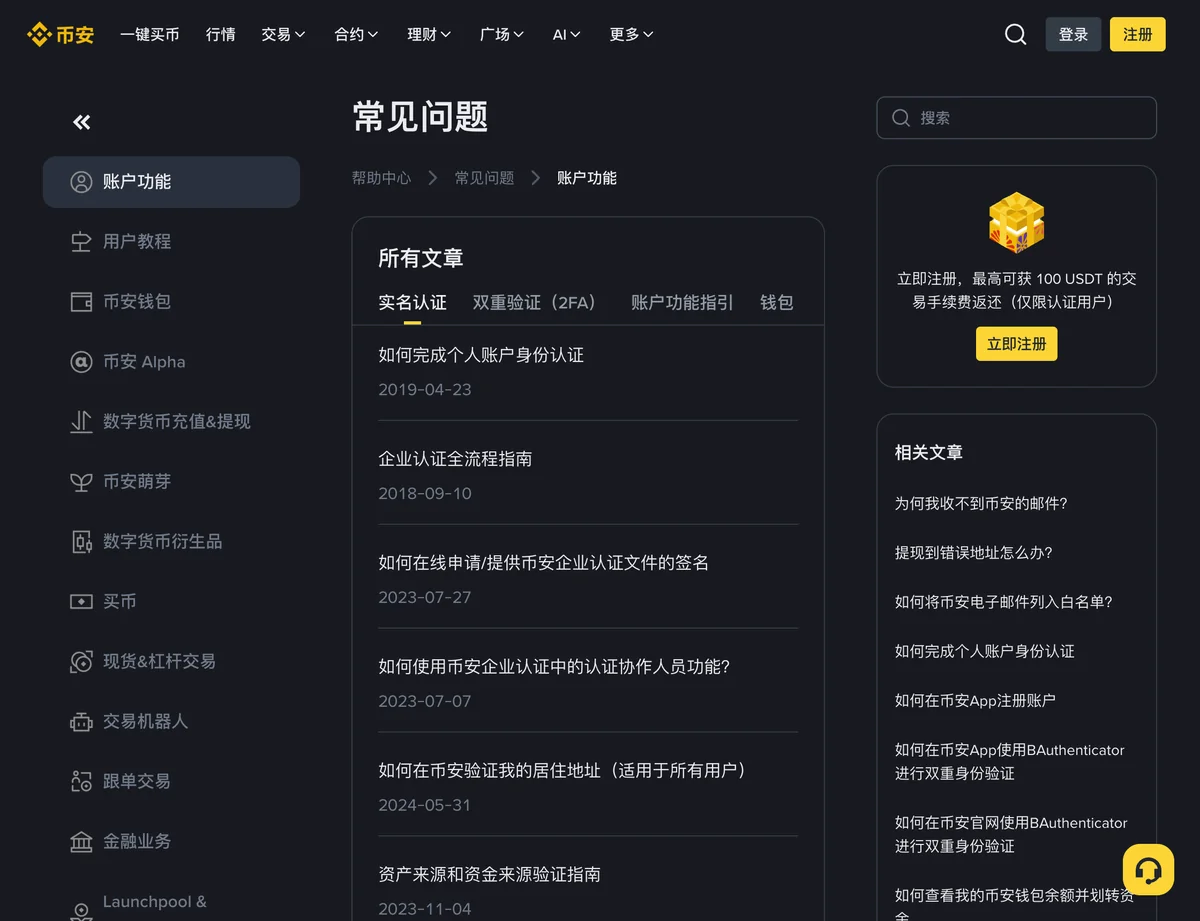The image size is (1200, 921).
Task: Click the 用户教程 signpost icon
Action: [x=81, y=242]
